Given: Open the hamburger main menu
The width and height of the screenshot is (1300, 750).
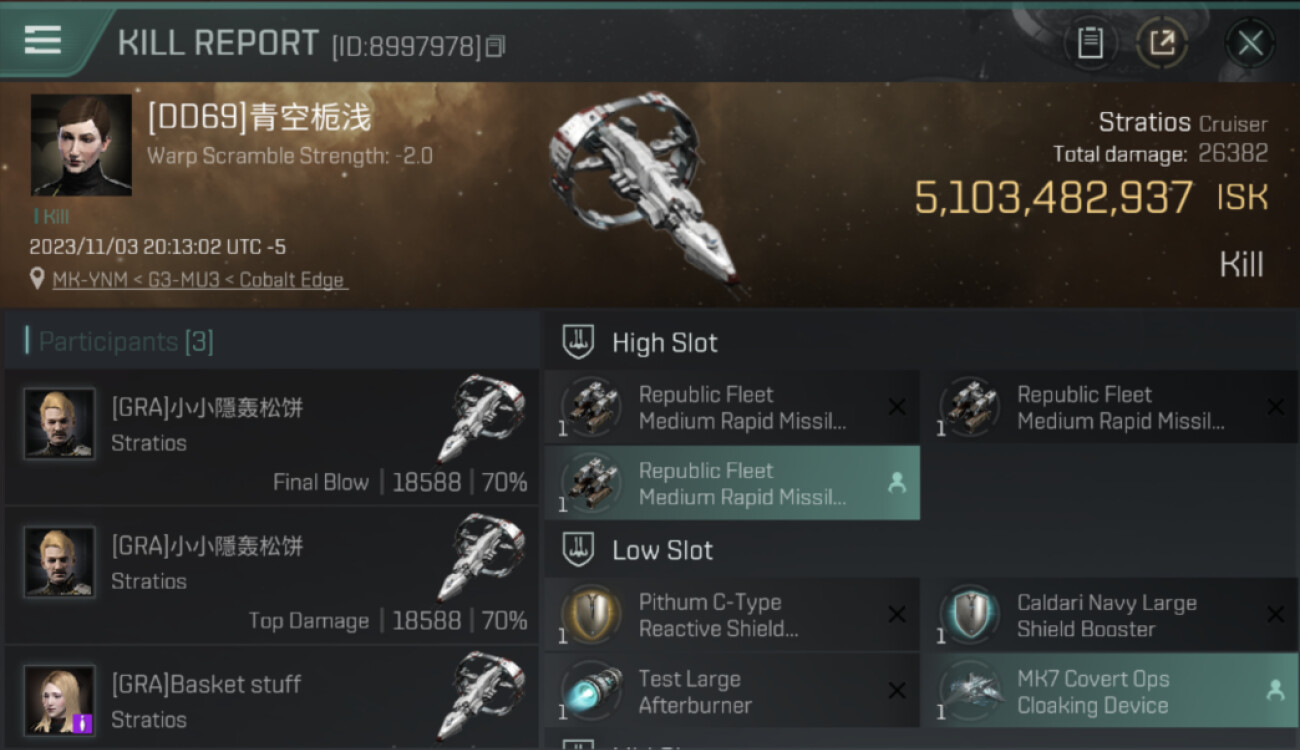Looking at the screenshot, I should coord(43,40).
